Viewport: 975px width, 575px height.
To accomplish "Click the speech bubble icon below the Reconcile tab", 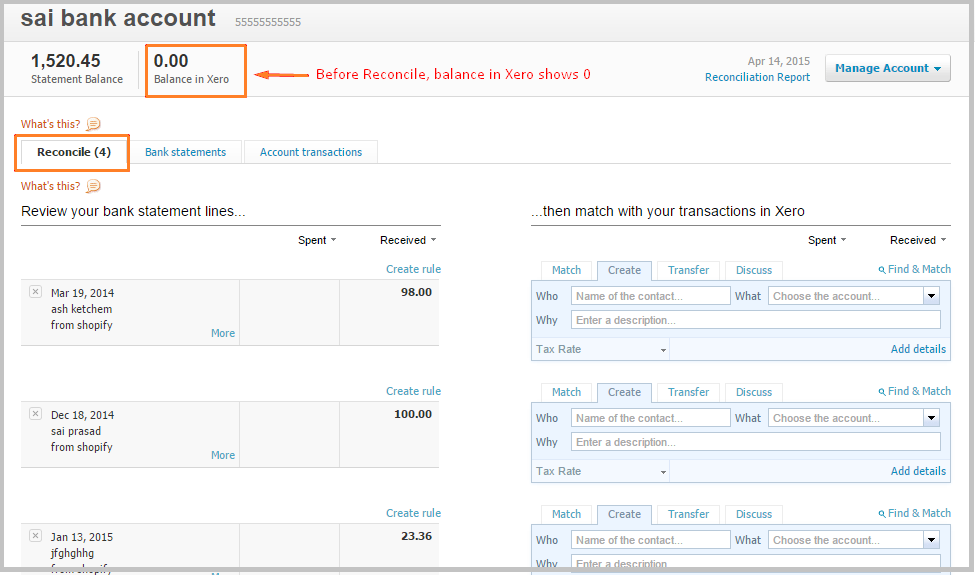I will [93, 186].
